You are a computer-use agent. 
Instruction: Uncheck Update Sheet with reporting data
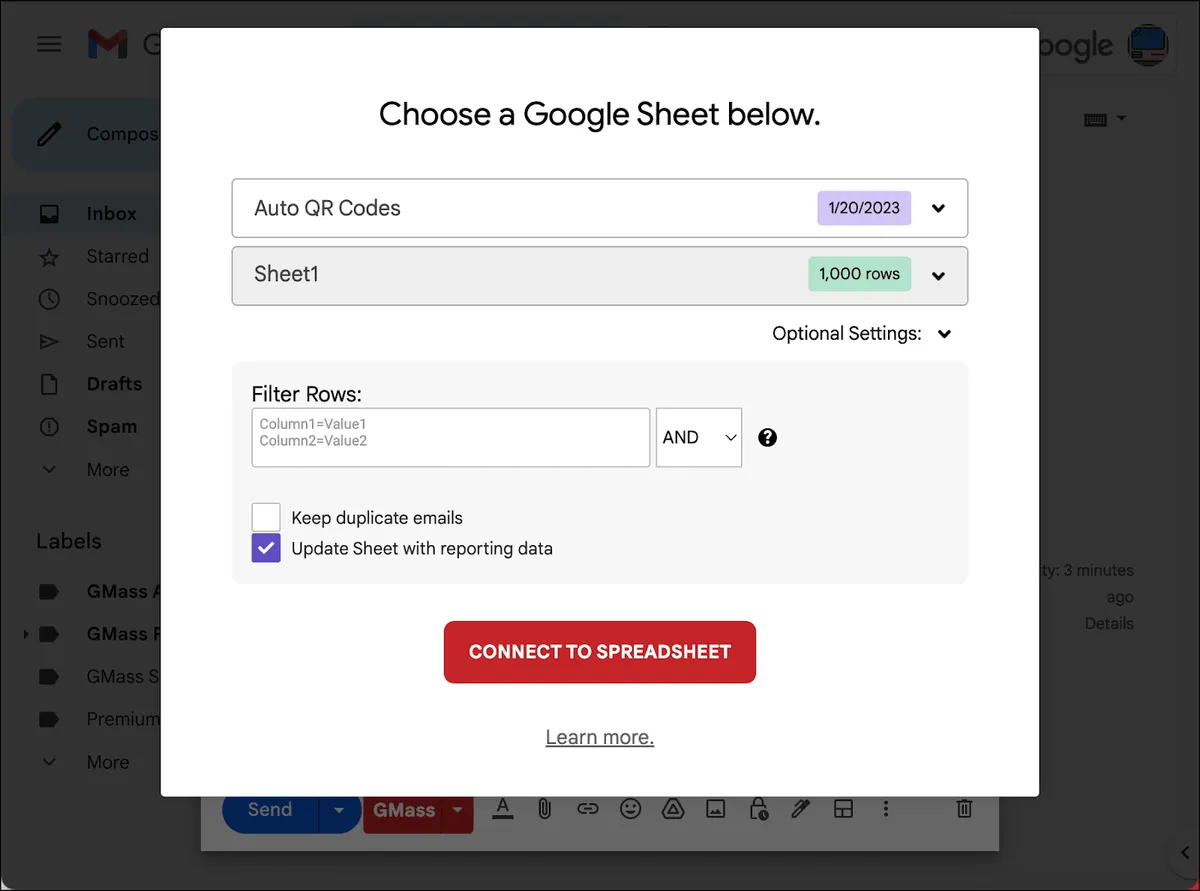click(266, 548)
